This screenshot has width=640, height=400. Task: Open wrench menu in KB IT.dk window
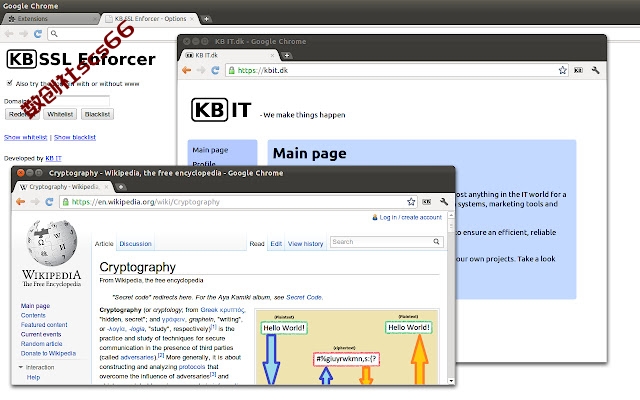pos(596,70)
